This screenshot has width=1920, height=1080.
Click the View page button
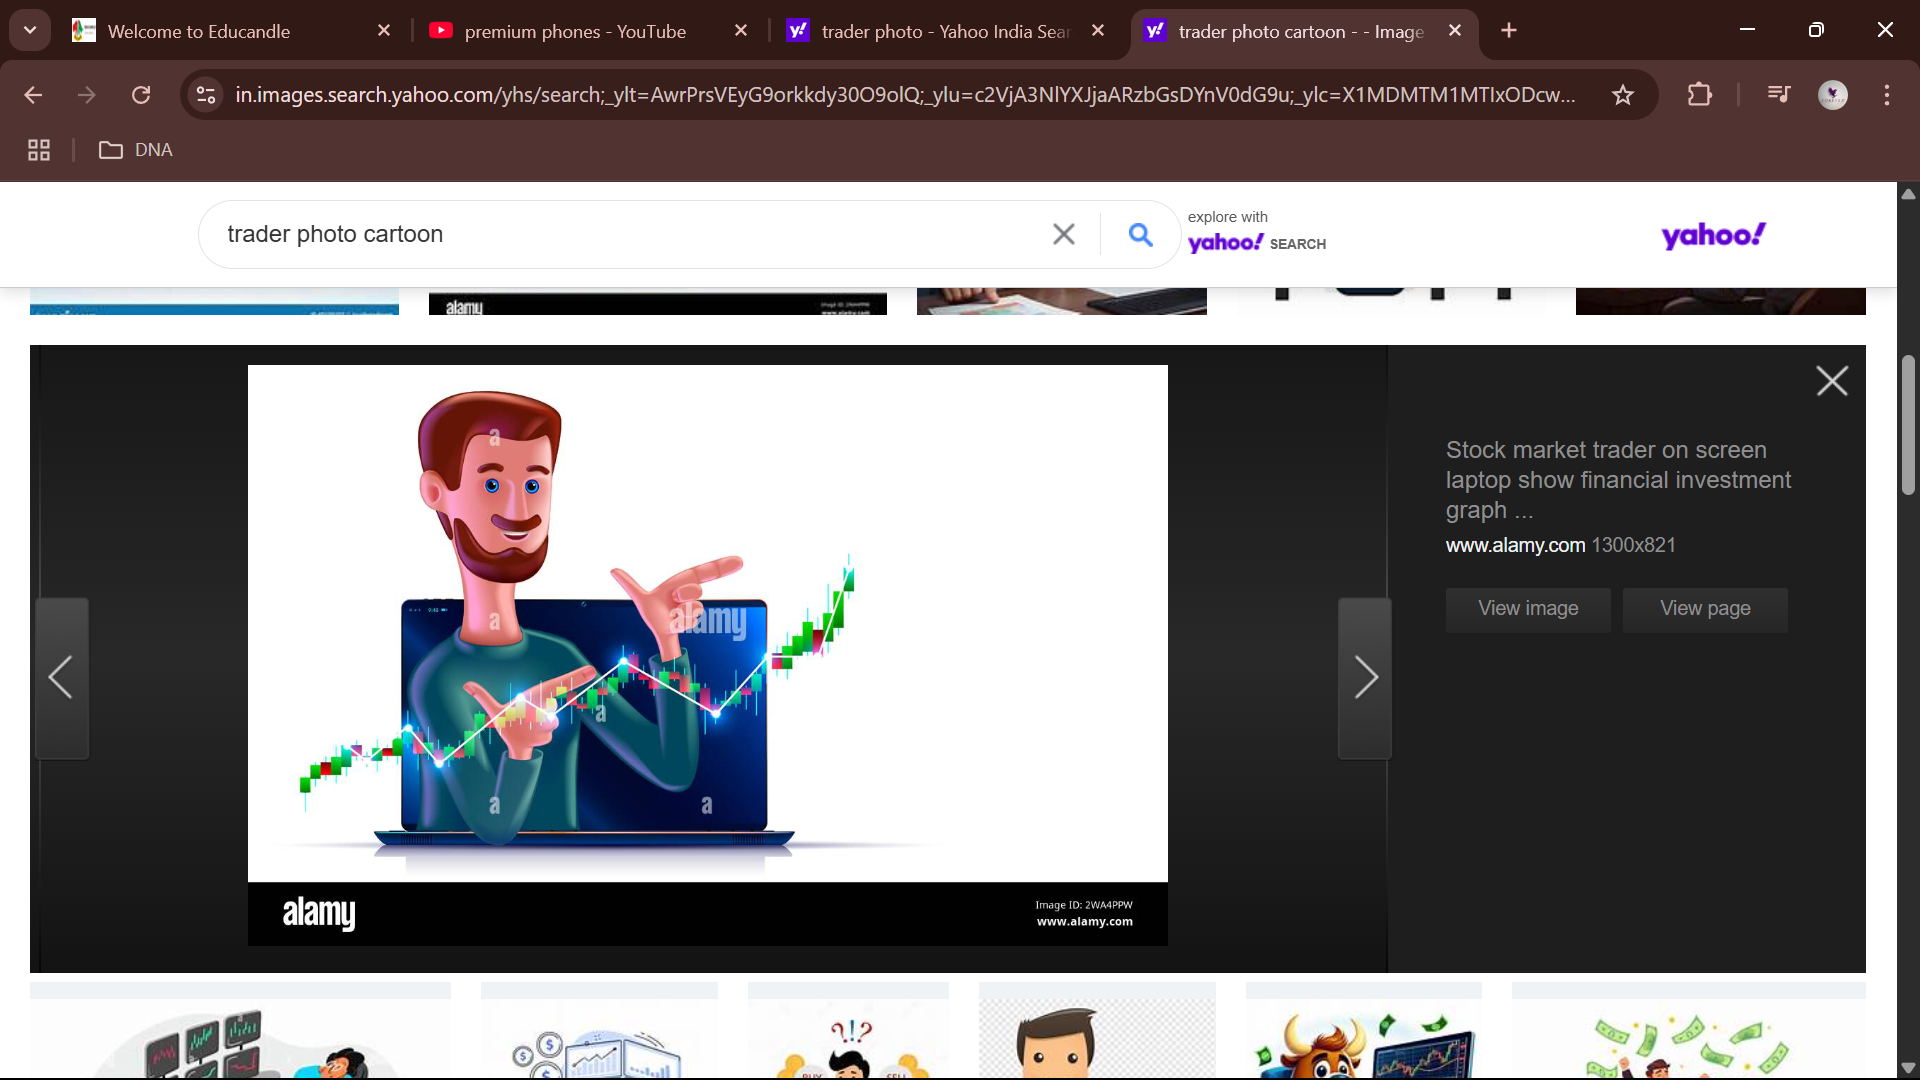(x=1704, y=609)
